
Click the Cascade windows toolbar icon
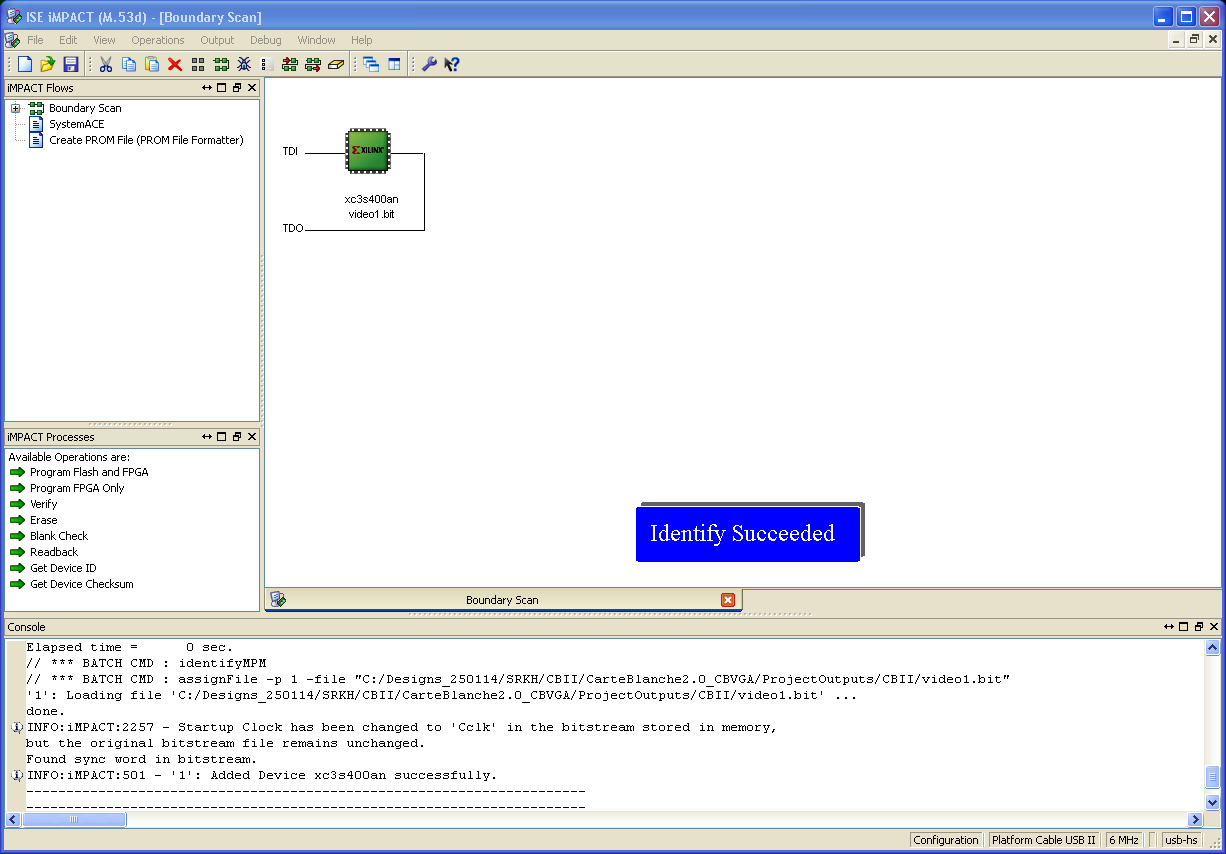click(x=371, y=64)
